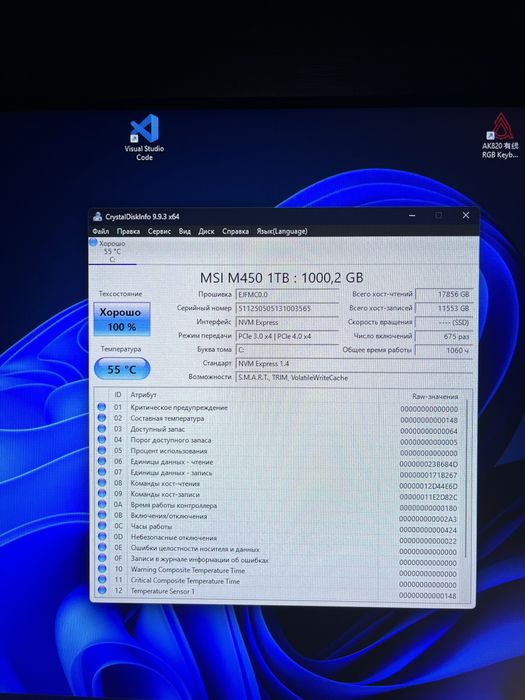Open the Справка menu
Screen dimensions: 525x700
click(x=235, y=231)
